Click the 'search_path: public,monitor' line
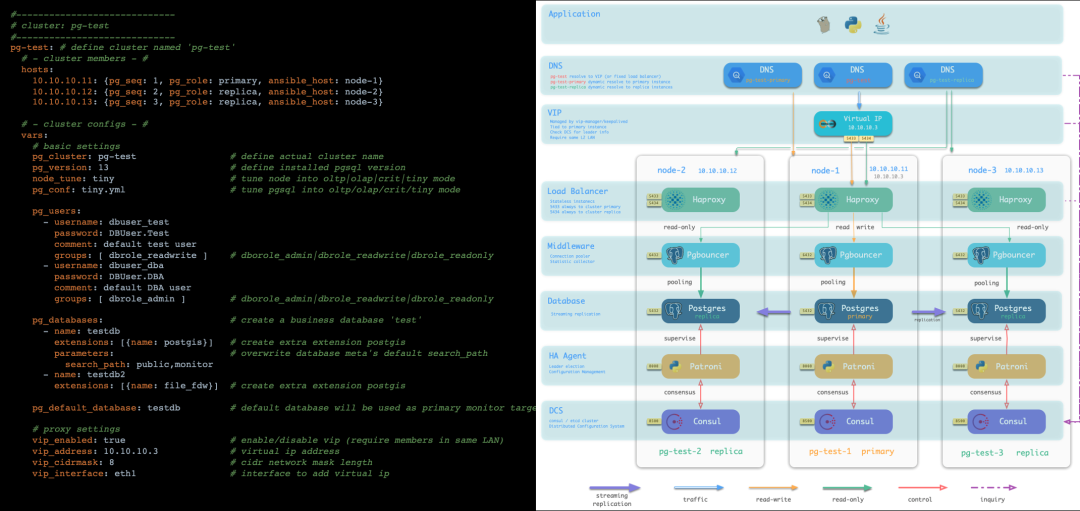 pos(139,364)
